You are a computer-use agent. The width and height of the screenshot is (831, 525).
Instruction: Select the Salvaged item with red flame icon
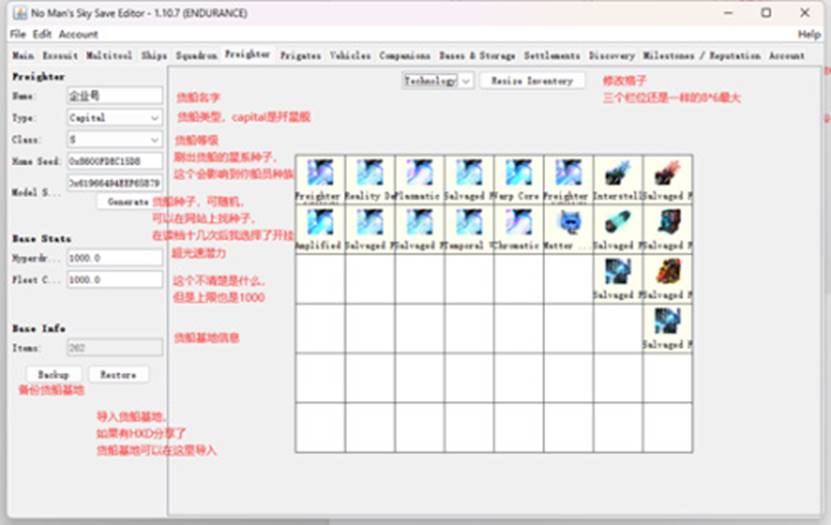(668, 180)
